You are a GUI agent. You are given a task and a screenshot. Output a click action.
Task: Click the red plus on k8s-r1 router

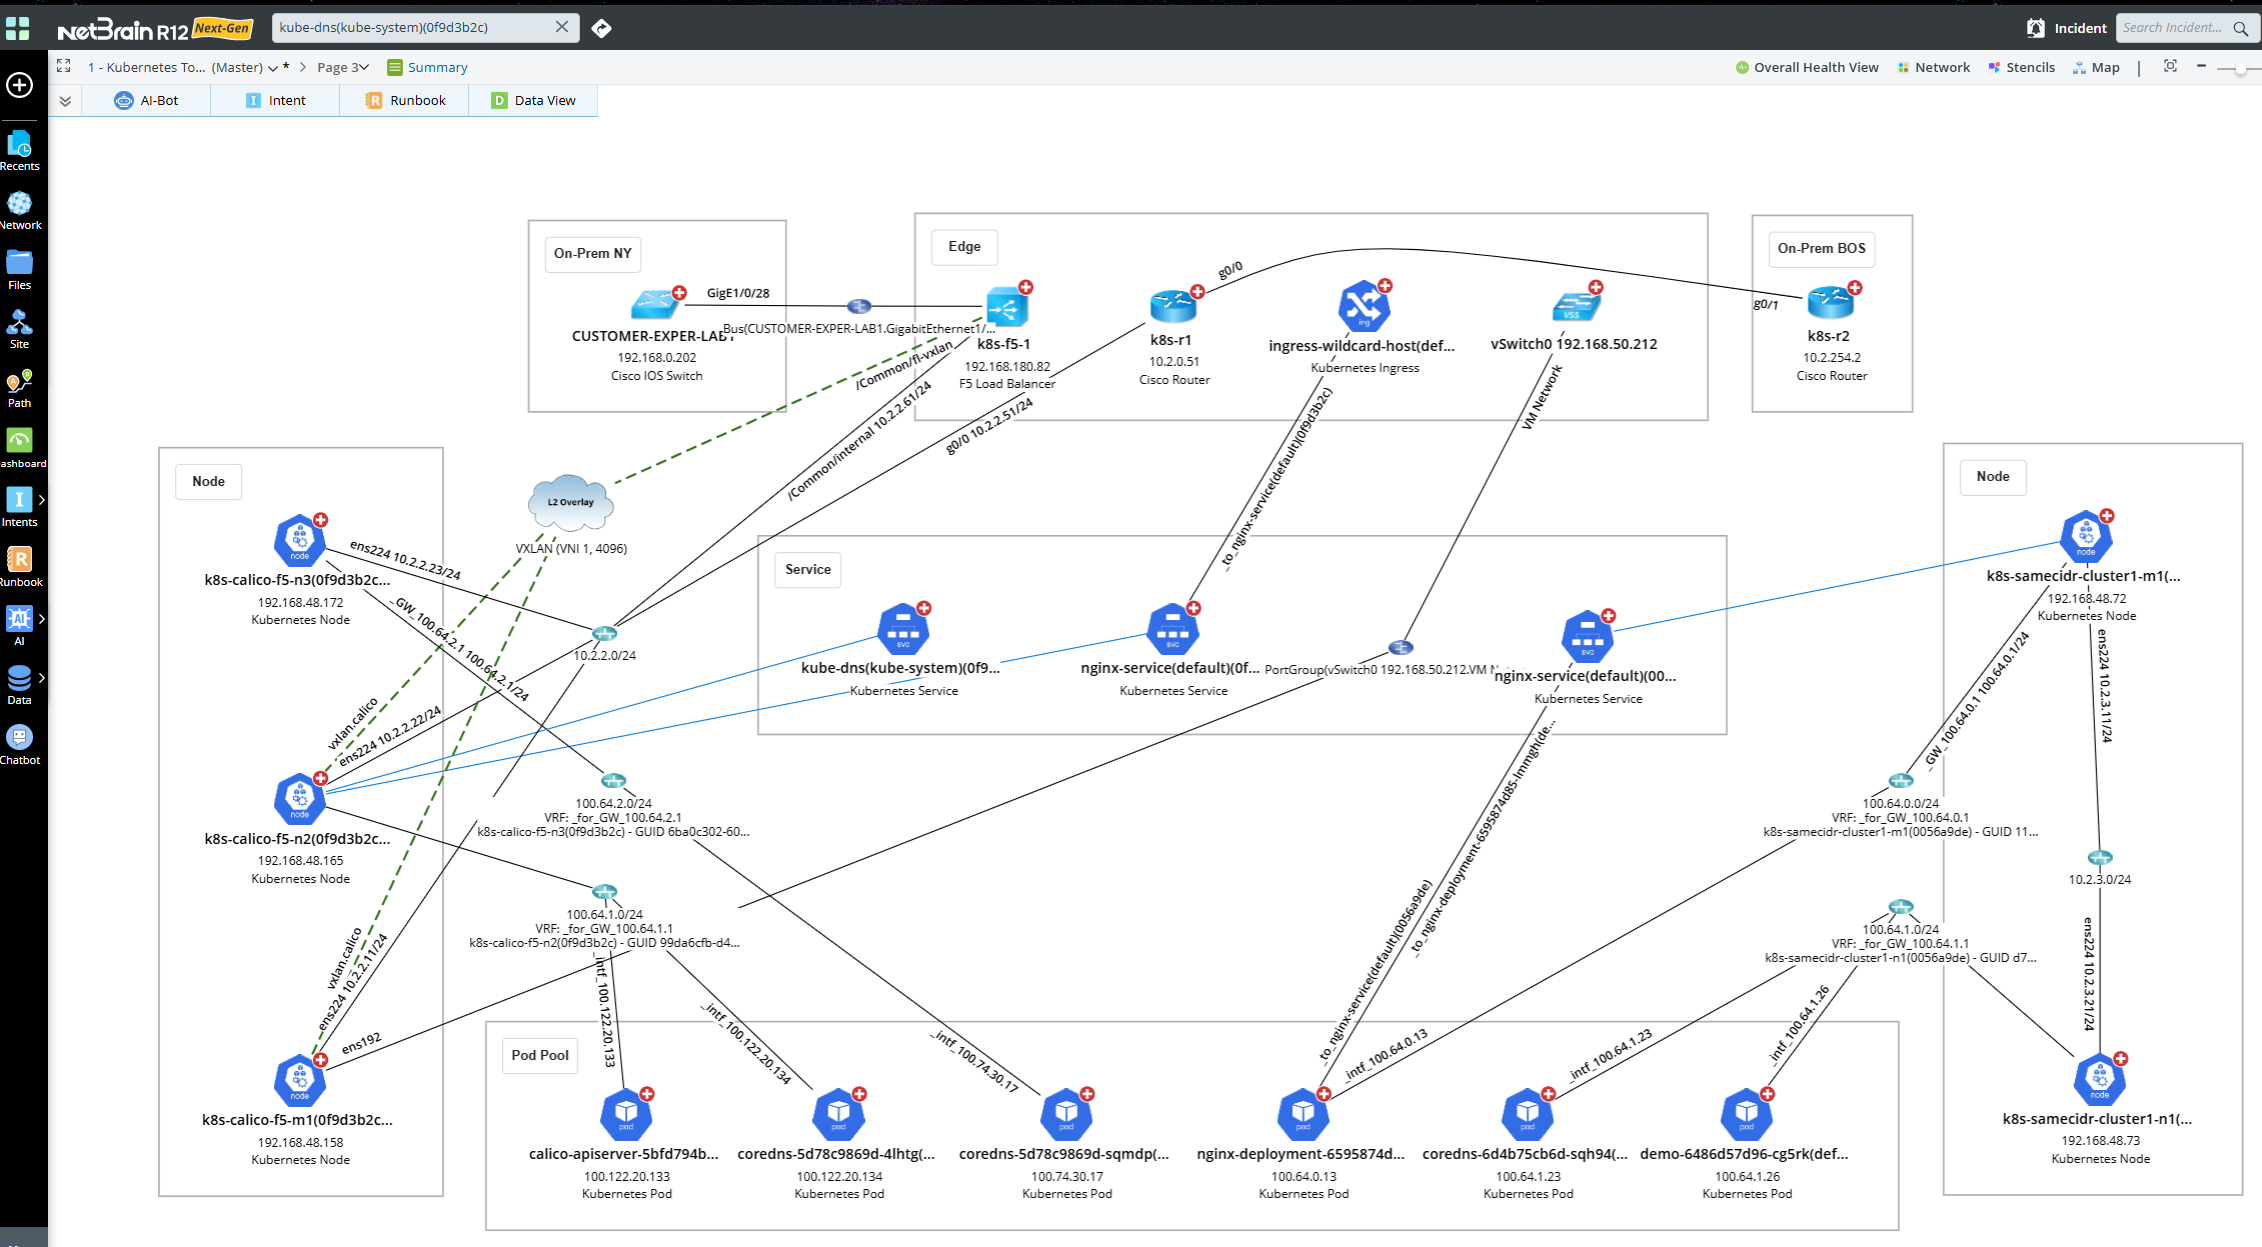(1197, 292)
